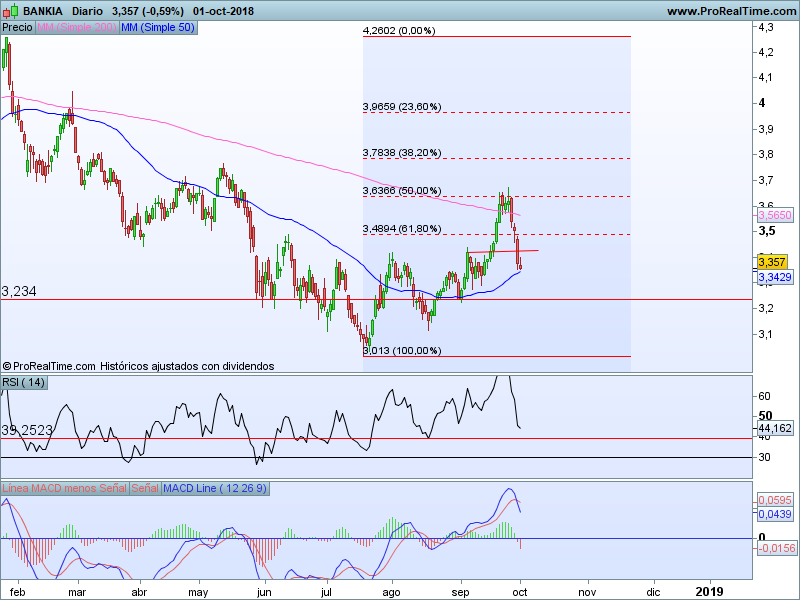Click the Fibonacci label 3,4894 (61,80%)
Screen dimensions: 800x600
(402, 229)
